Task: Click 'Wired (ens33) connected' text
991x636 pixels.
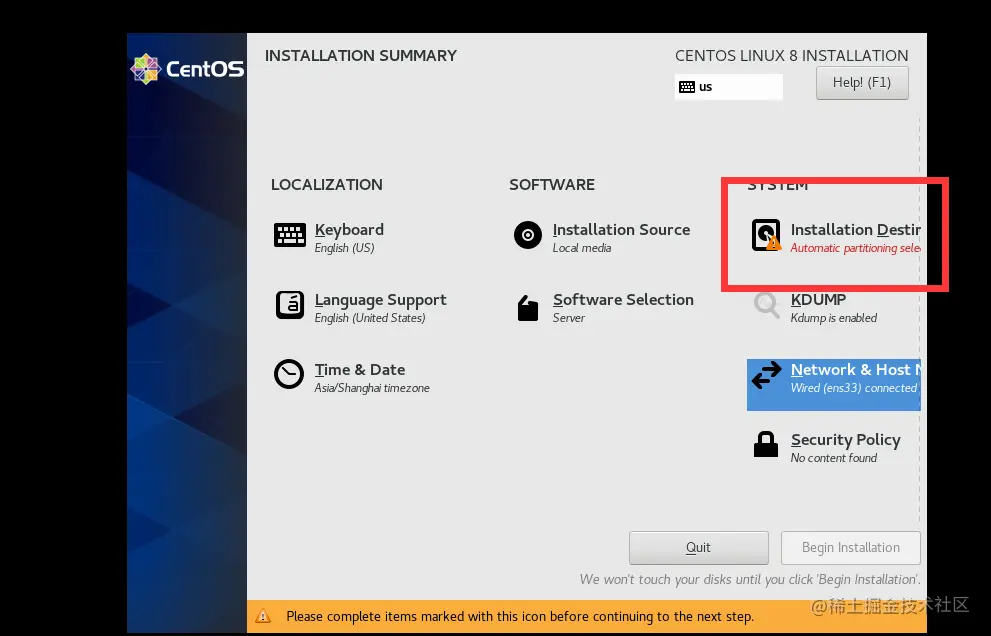Action: click(854, 388)
